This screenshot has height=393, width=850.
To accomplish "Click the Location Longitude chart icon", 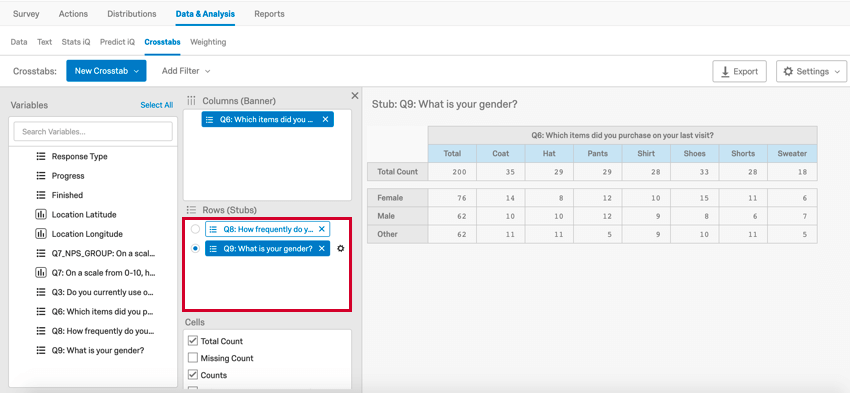I will (41, 234).
